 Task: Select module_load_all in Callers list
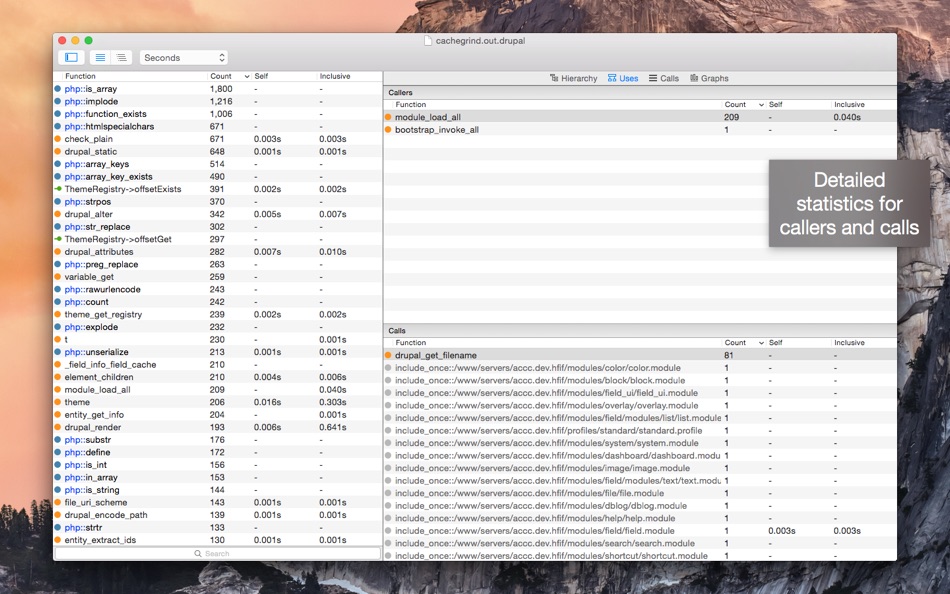(x=640, y=117)
